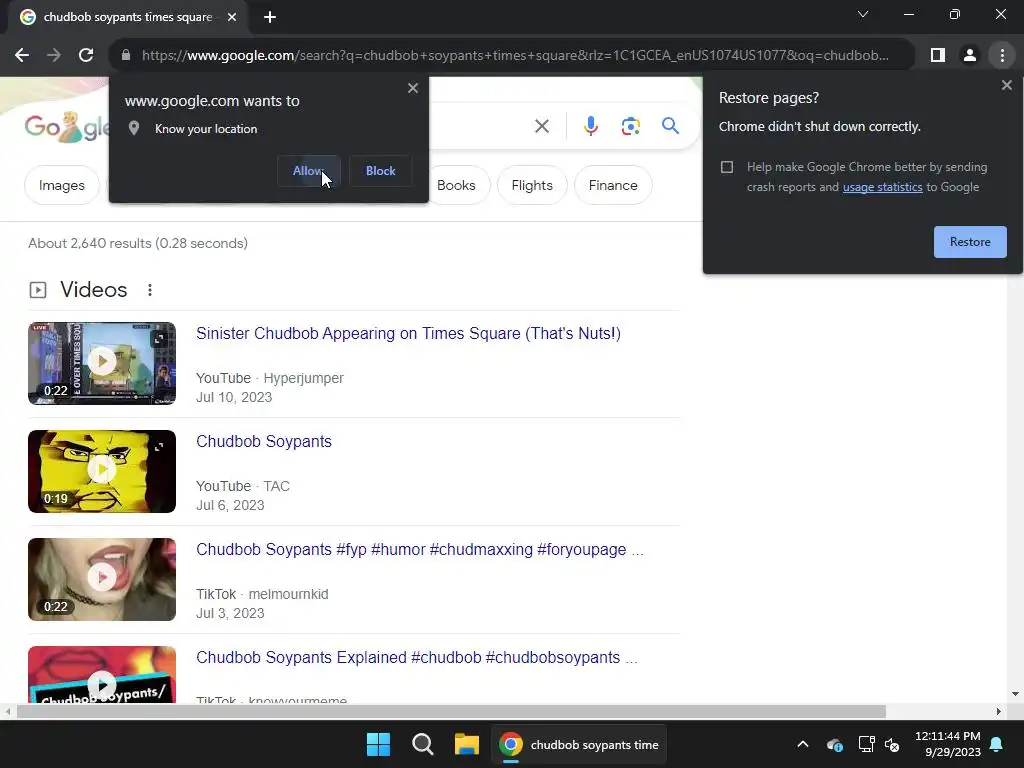Go back to previous page
Image resolution: width=1024 pixels, height=768 pixels.
22,56
